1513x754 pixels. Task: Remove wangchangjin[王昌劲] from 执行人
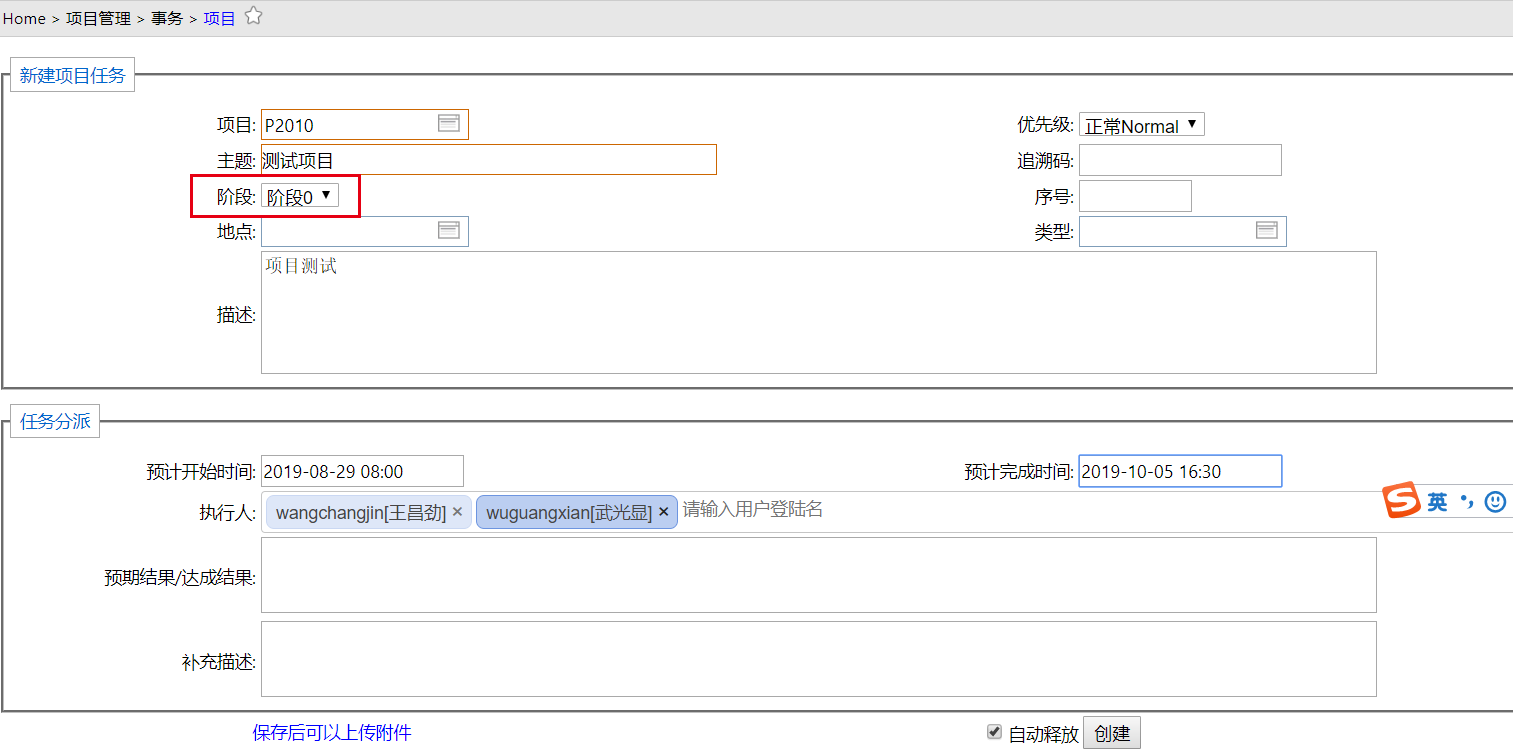tap(457, 512)
